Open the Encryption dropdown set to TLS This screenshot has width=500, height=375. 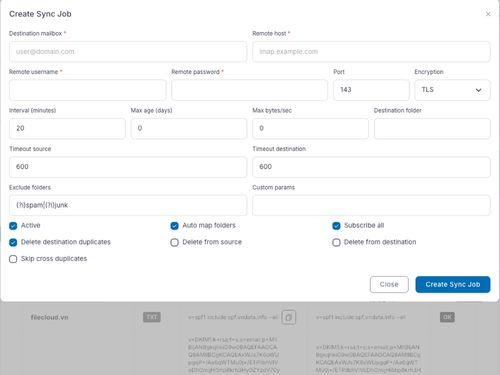click(452, 90)
